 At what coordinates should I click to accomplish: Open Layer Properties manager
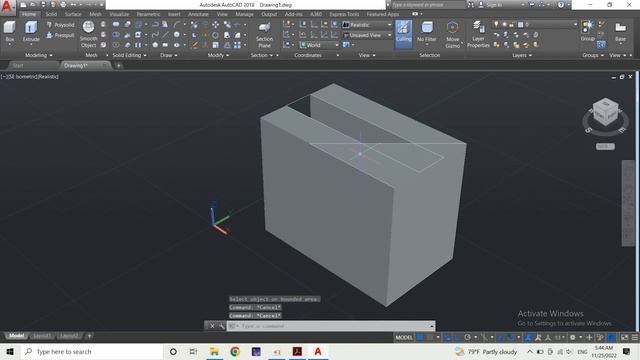point(478,35)
